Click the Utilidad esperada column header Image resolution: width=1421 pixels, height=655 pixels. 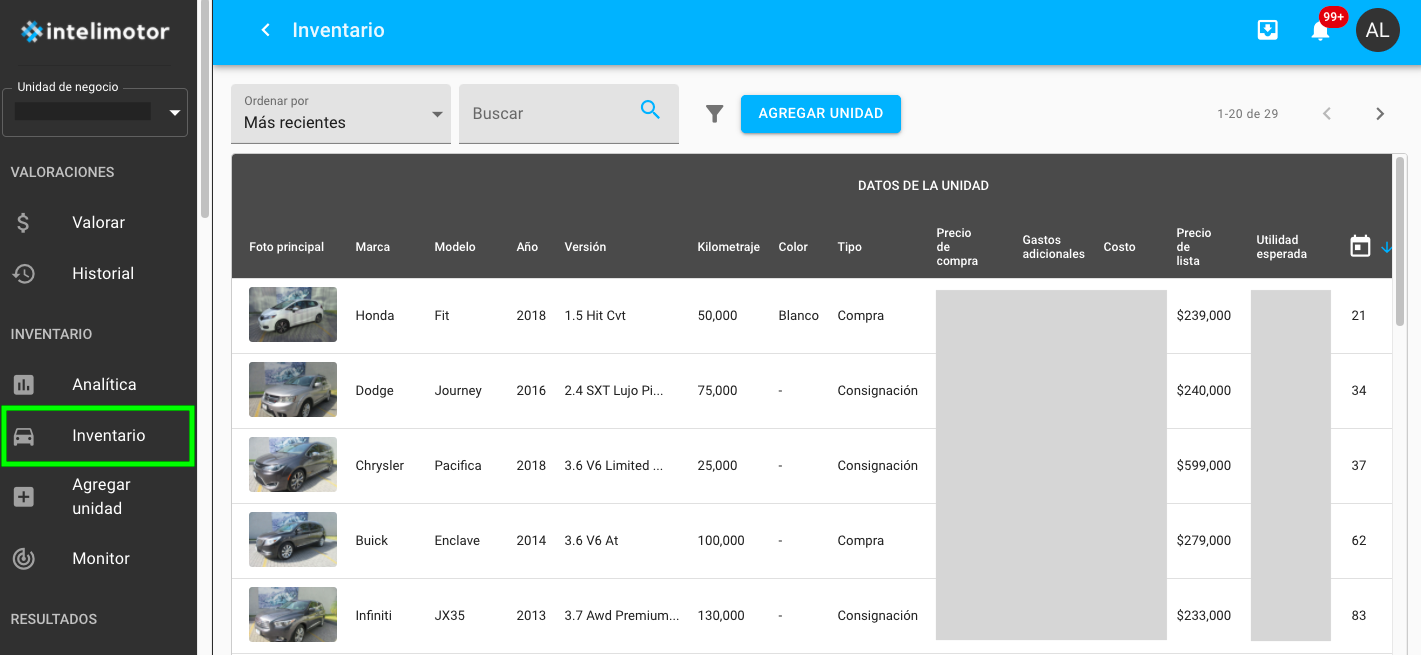[x=1282, y=247]
